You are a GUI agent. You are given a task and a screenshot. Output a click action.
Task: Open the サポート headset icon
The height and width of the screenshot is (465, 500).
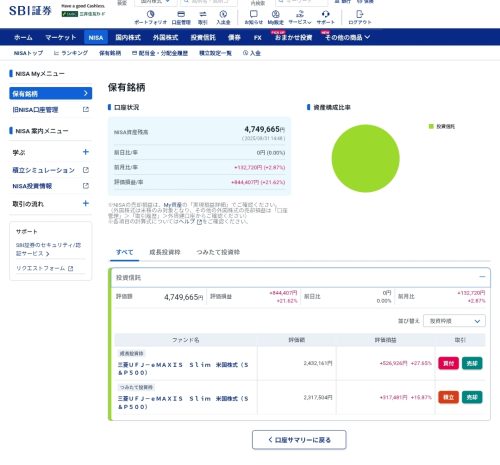pyautogui.click(x=325, y=14)
